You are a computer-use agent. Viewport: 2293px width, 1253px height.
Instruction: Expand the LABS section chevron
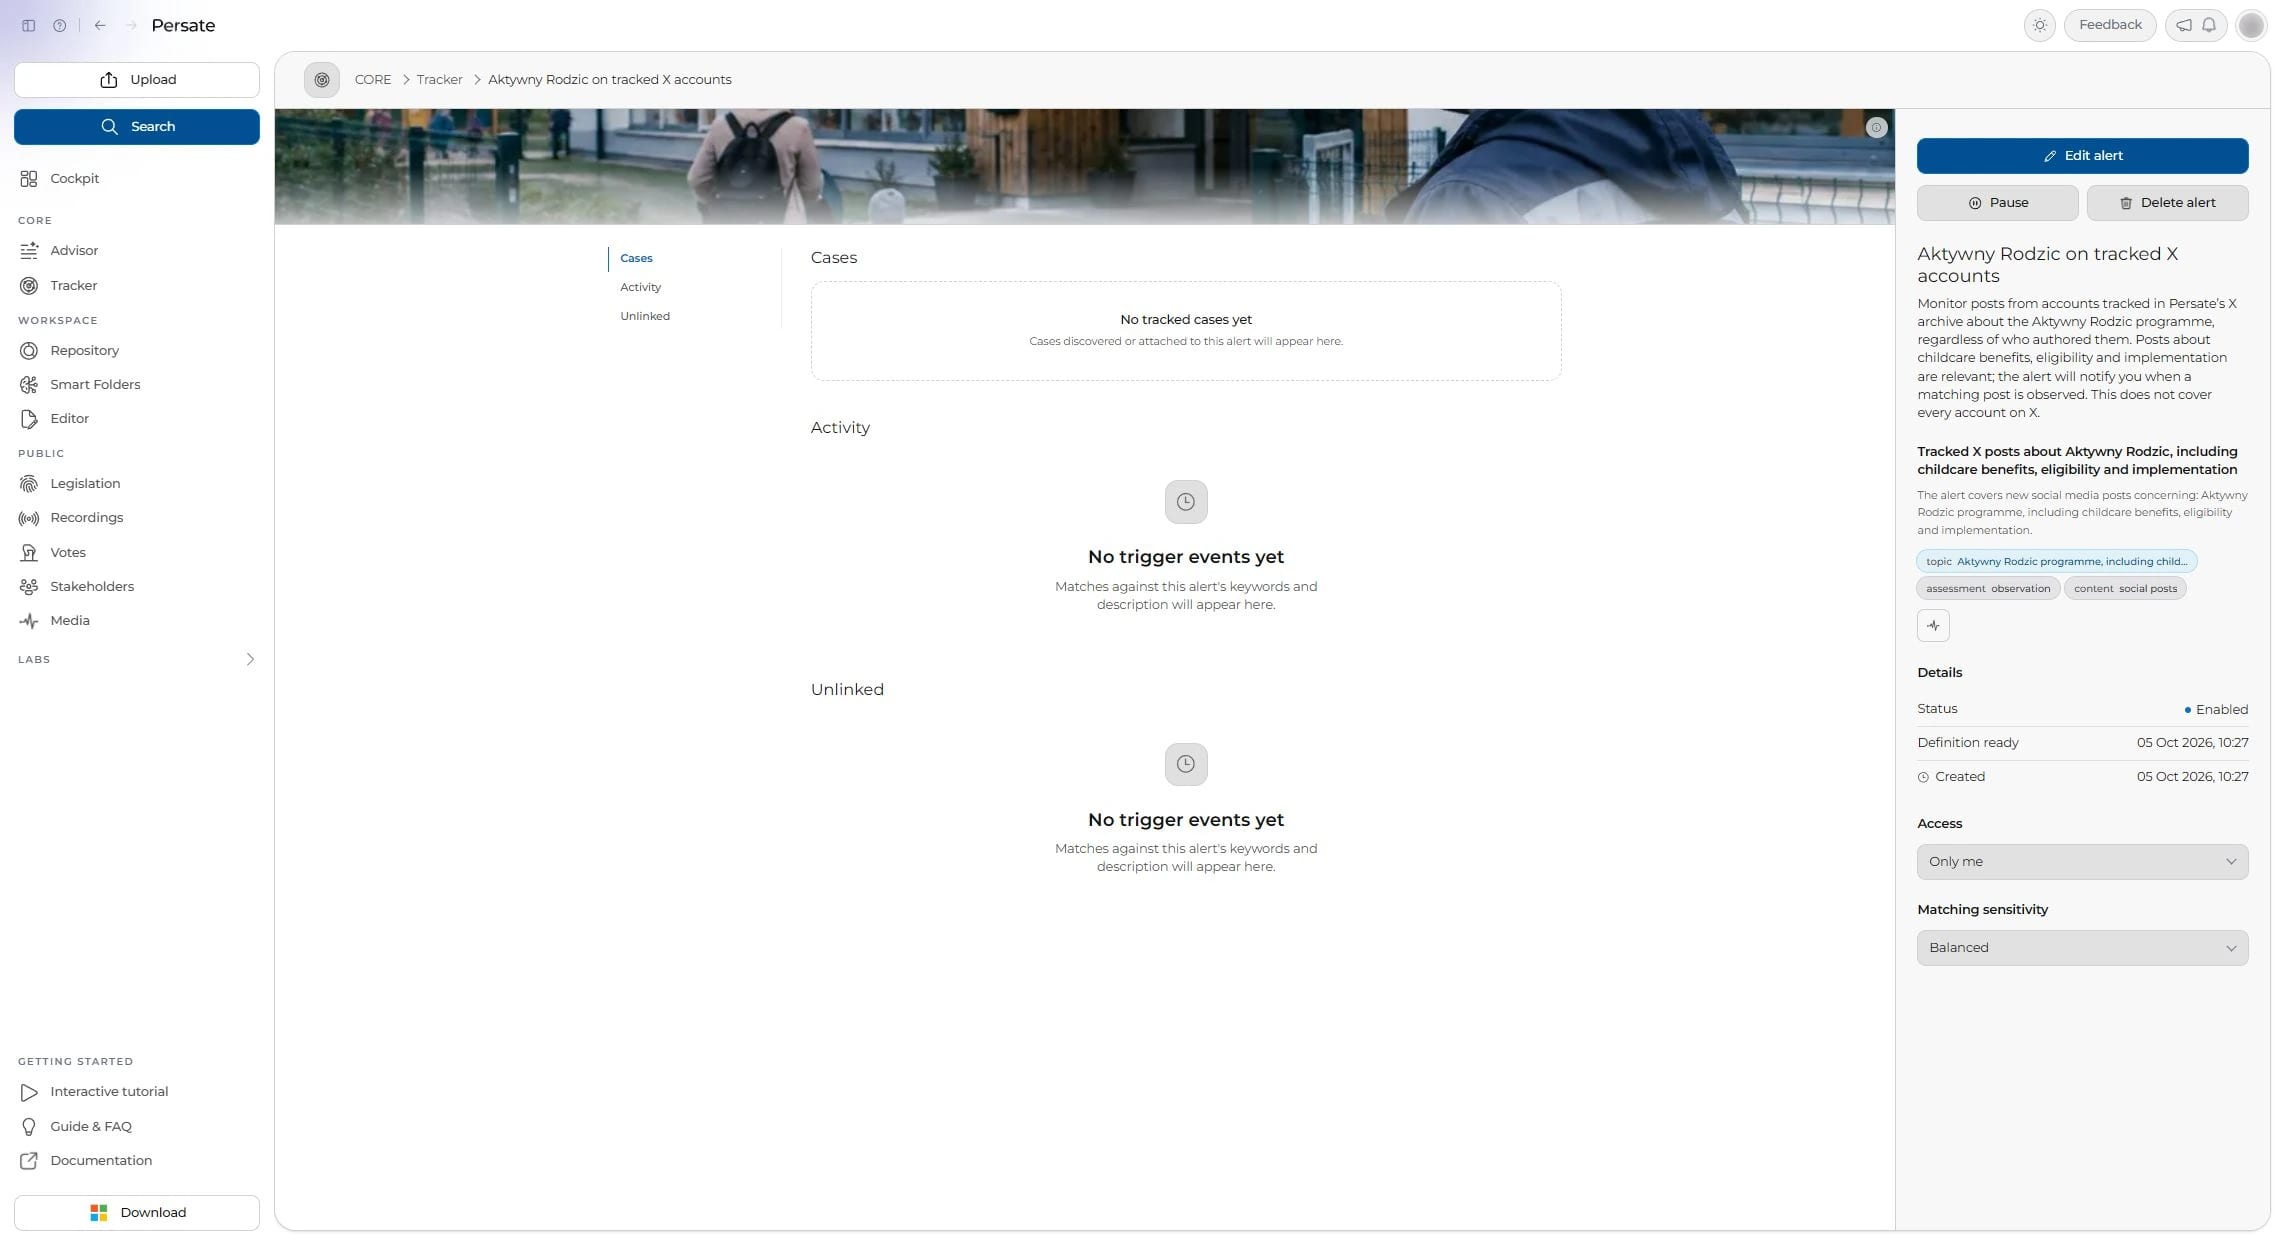(250, 660)
